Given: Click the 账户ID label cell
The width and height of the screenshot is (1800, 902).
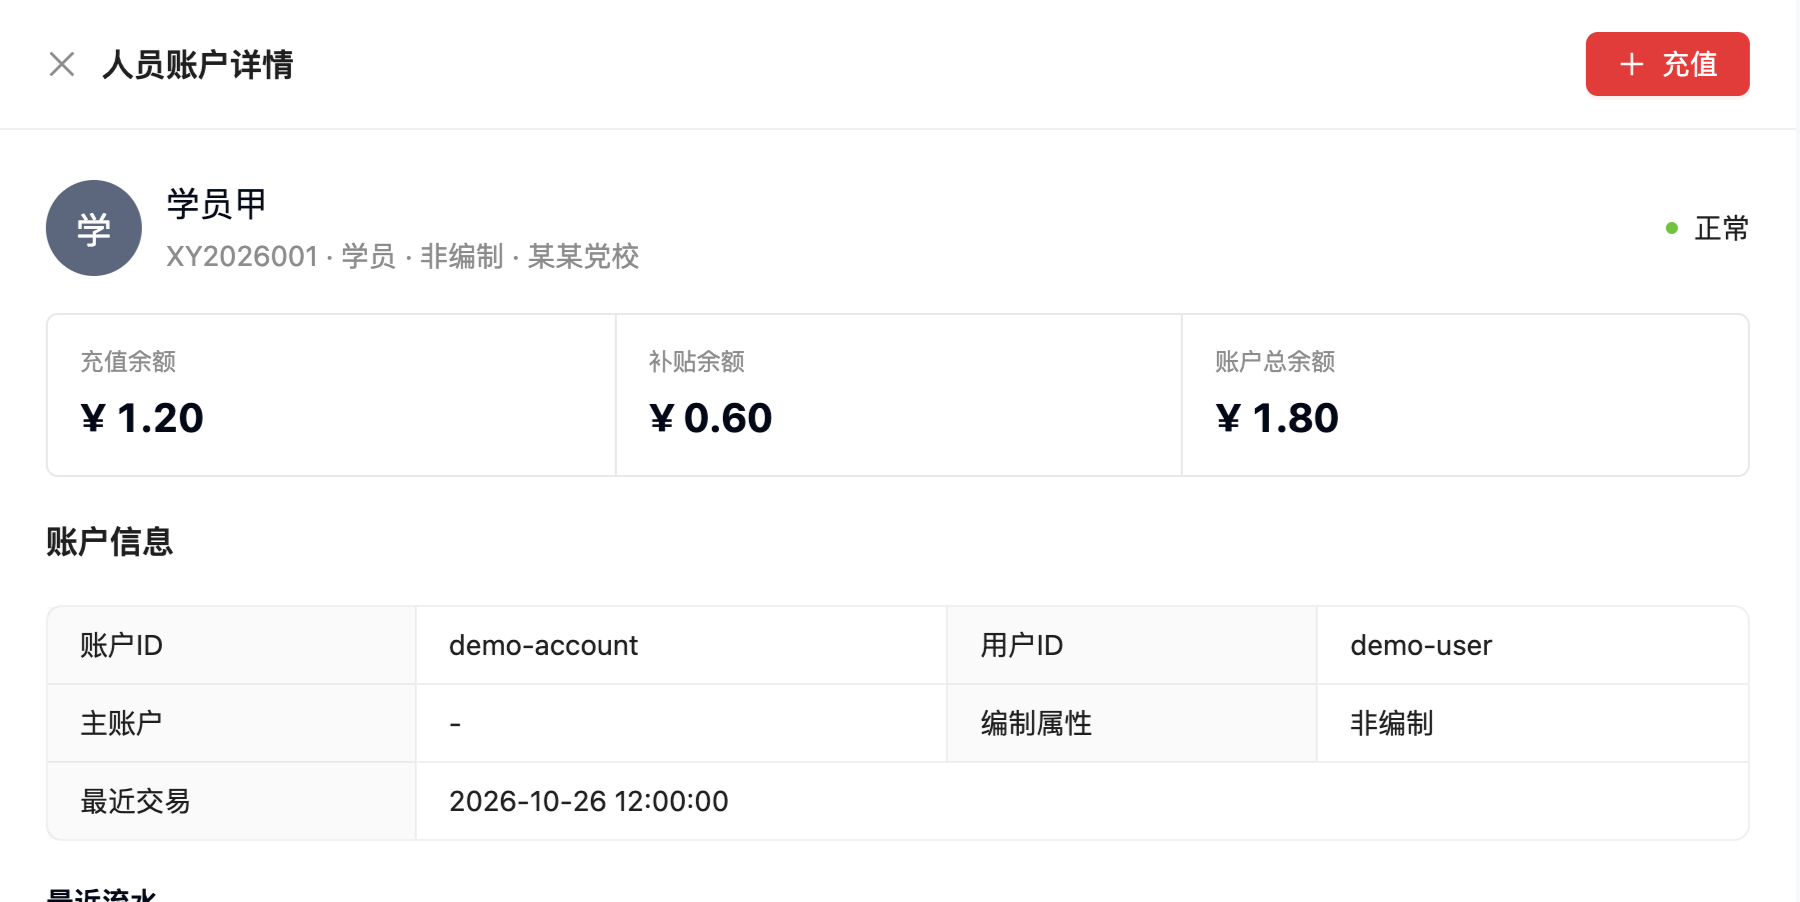Looking at the screenshot, I should click(232, 645).
